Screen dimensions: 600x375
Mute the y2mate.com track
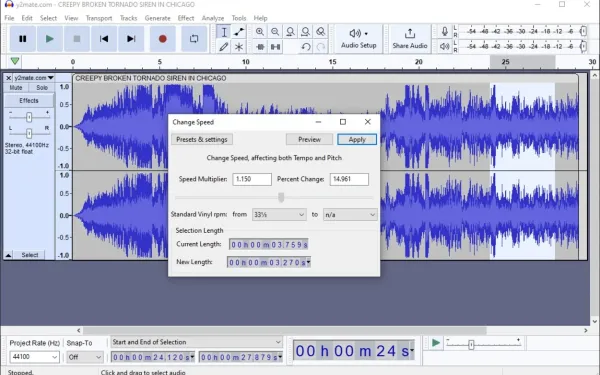(16, 88)
